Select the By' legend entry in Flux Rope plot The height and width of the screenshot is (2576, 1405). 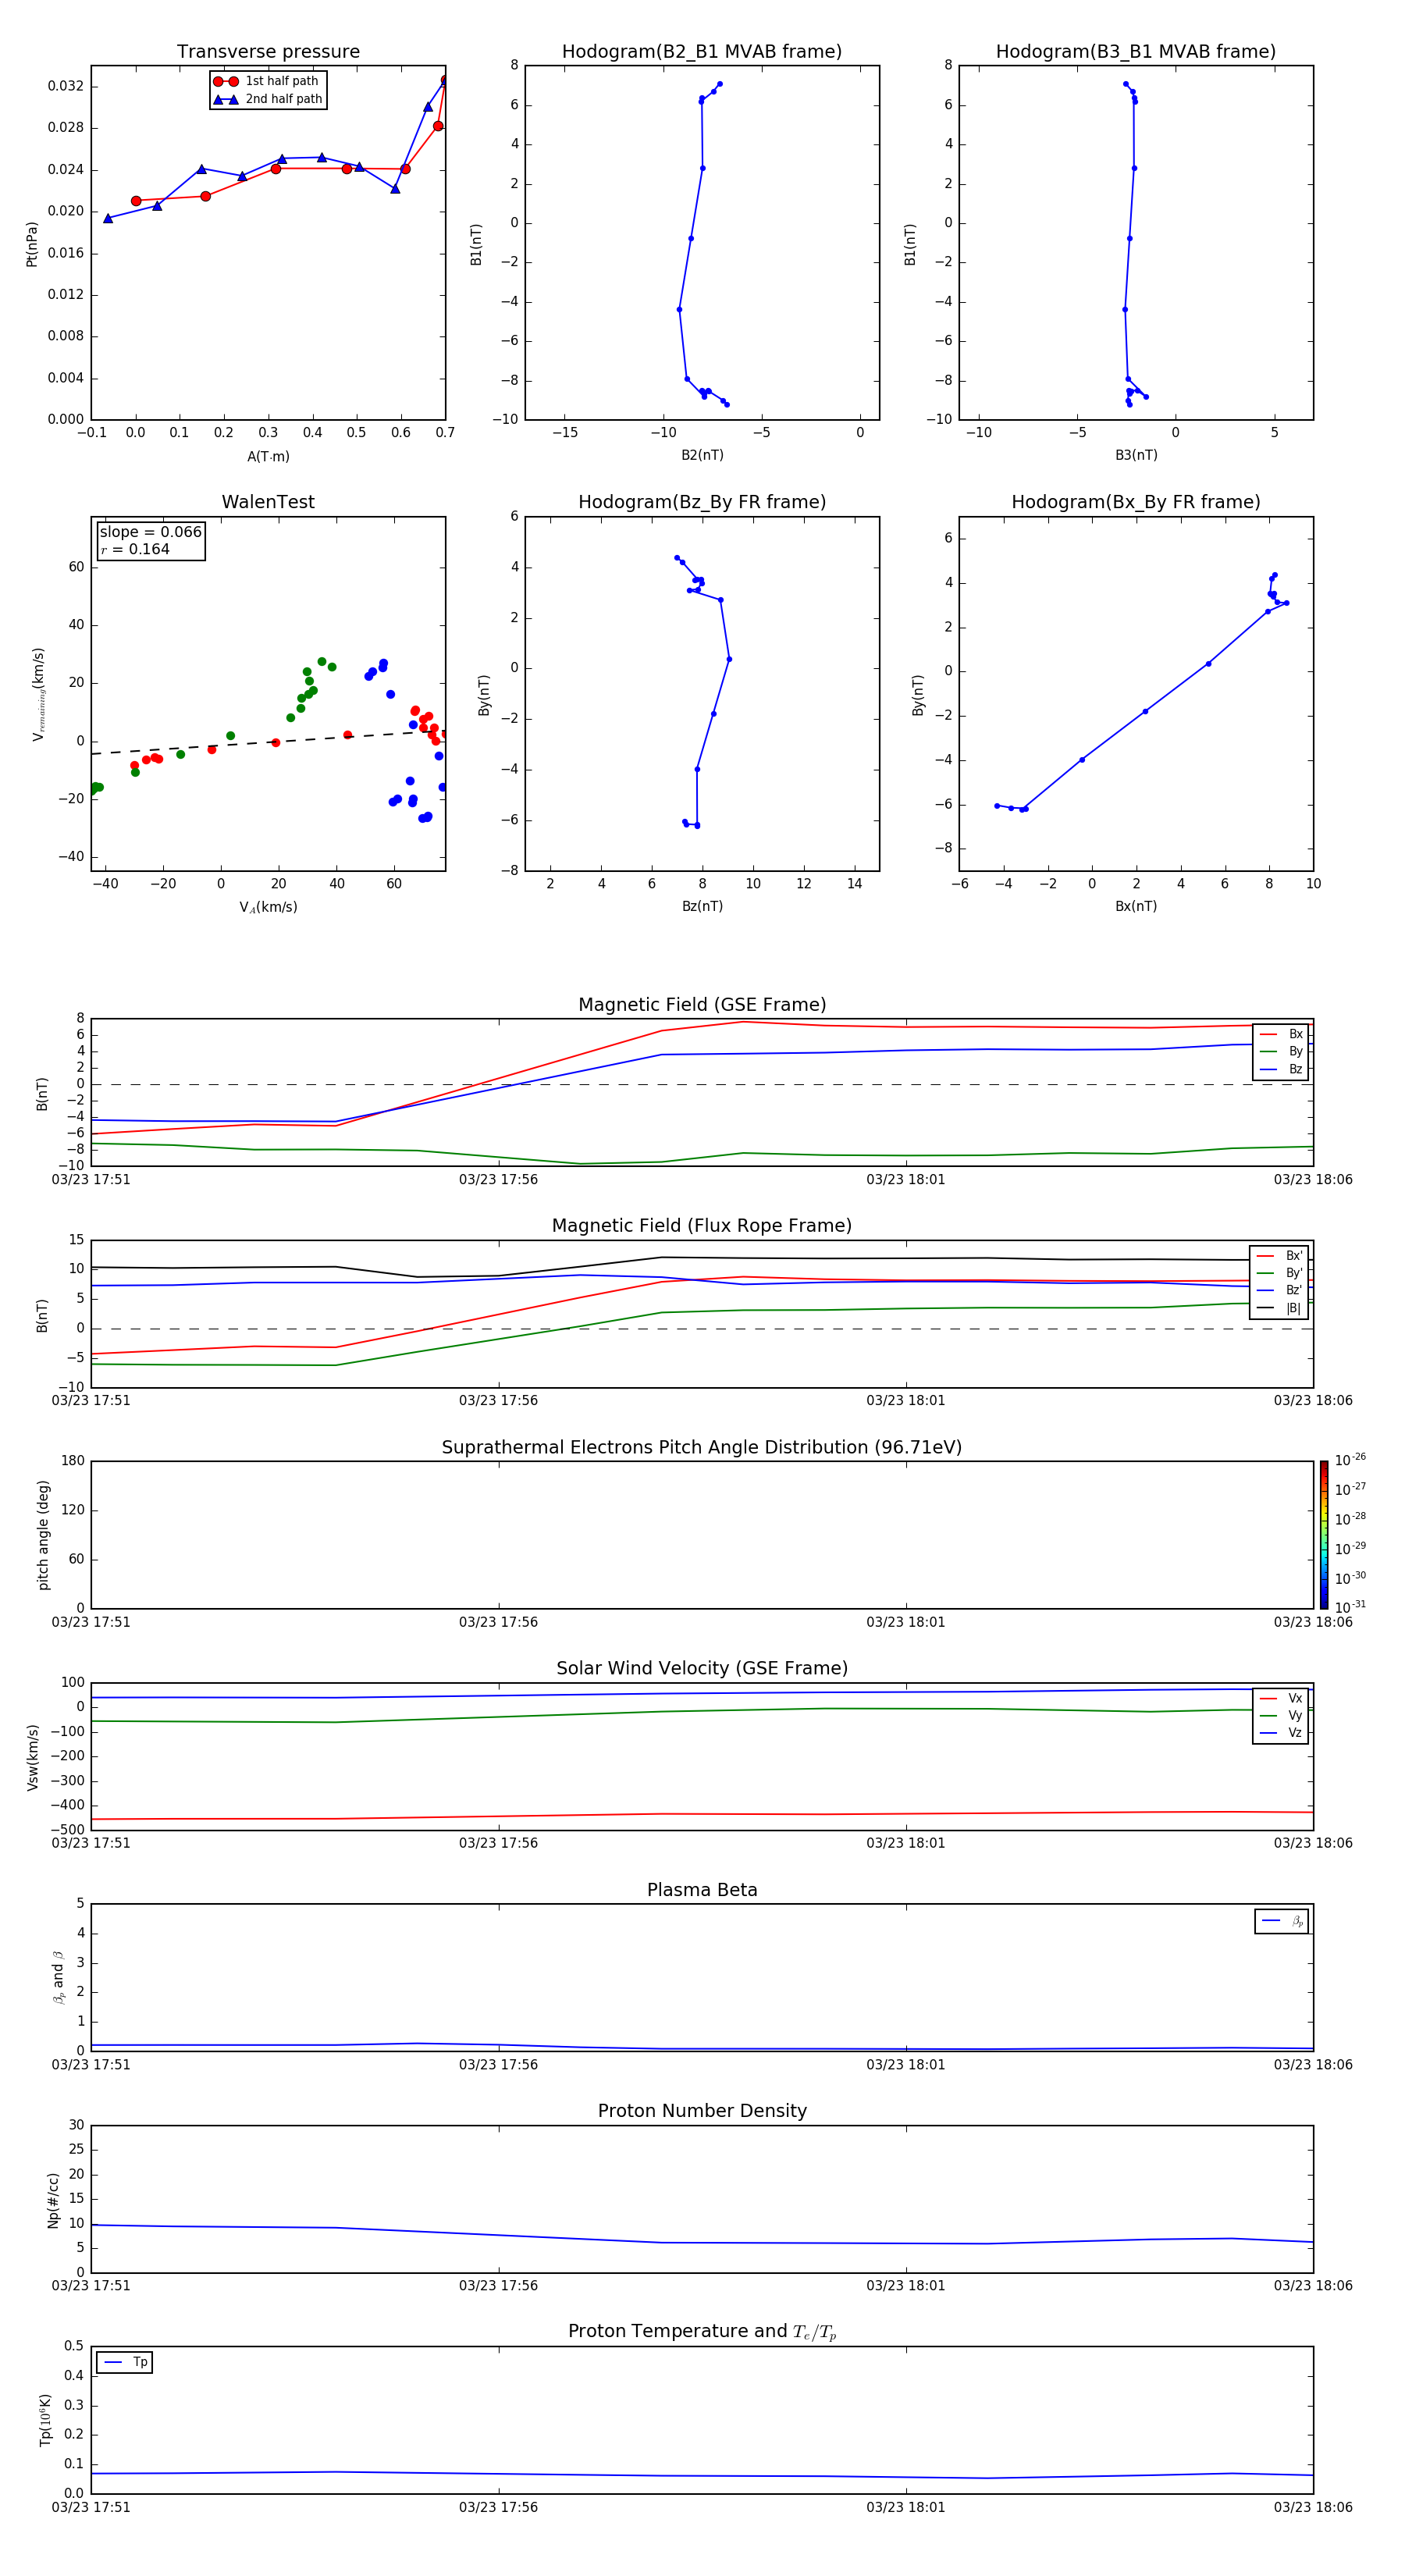(x=1280, y=1273)
